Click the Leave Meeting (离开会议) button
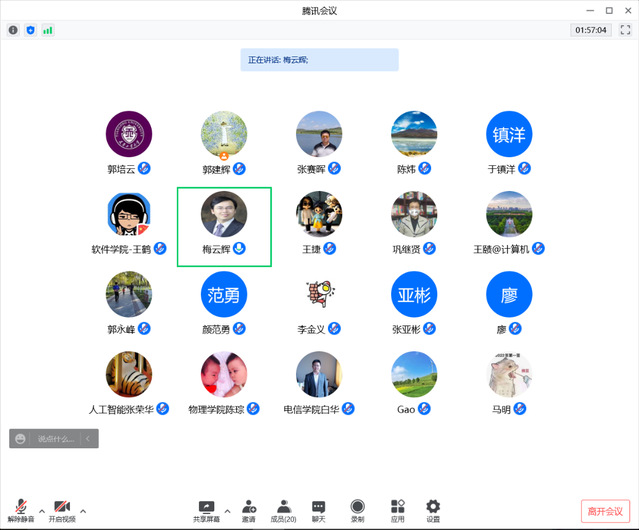Screen dimensions: 639x530 (606, 511)
